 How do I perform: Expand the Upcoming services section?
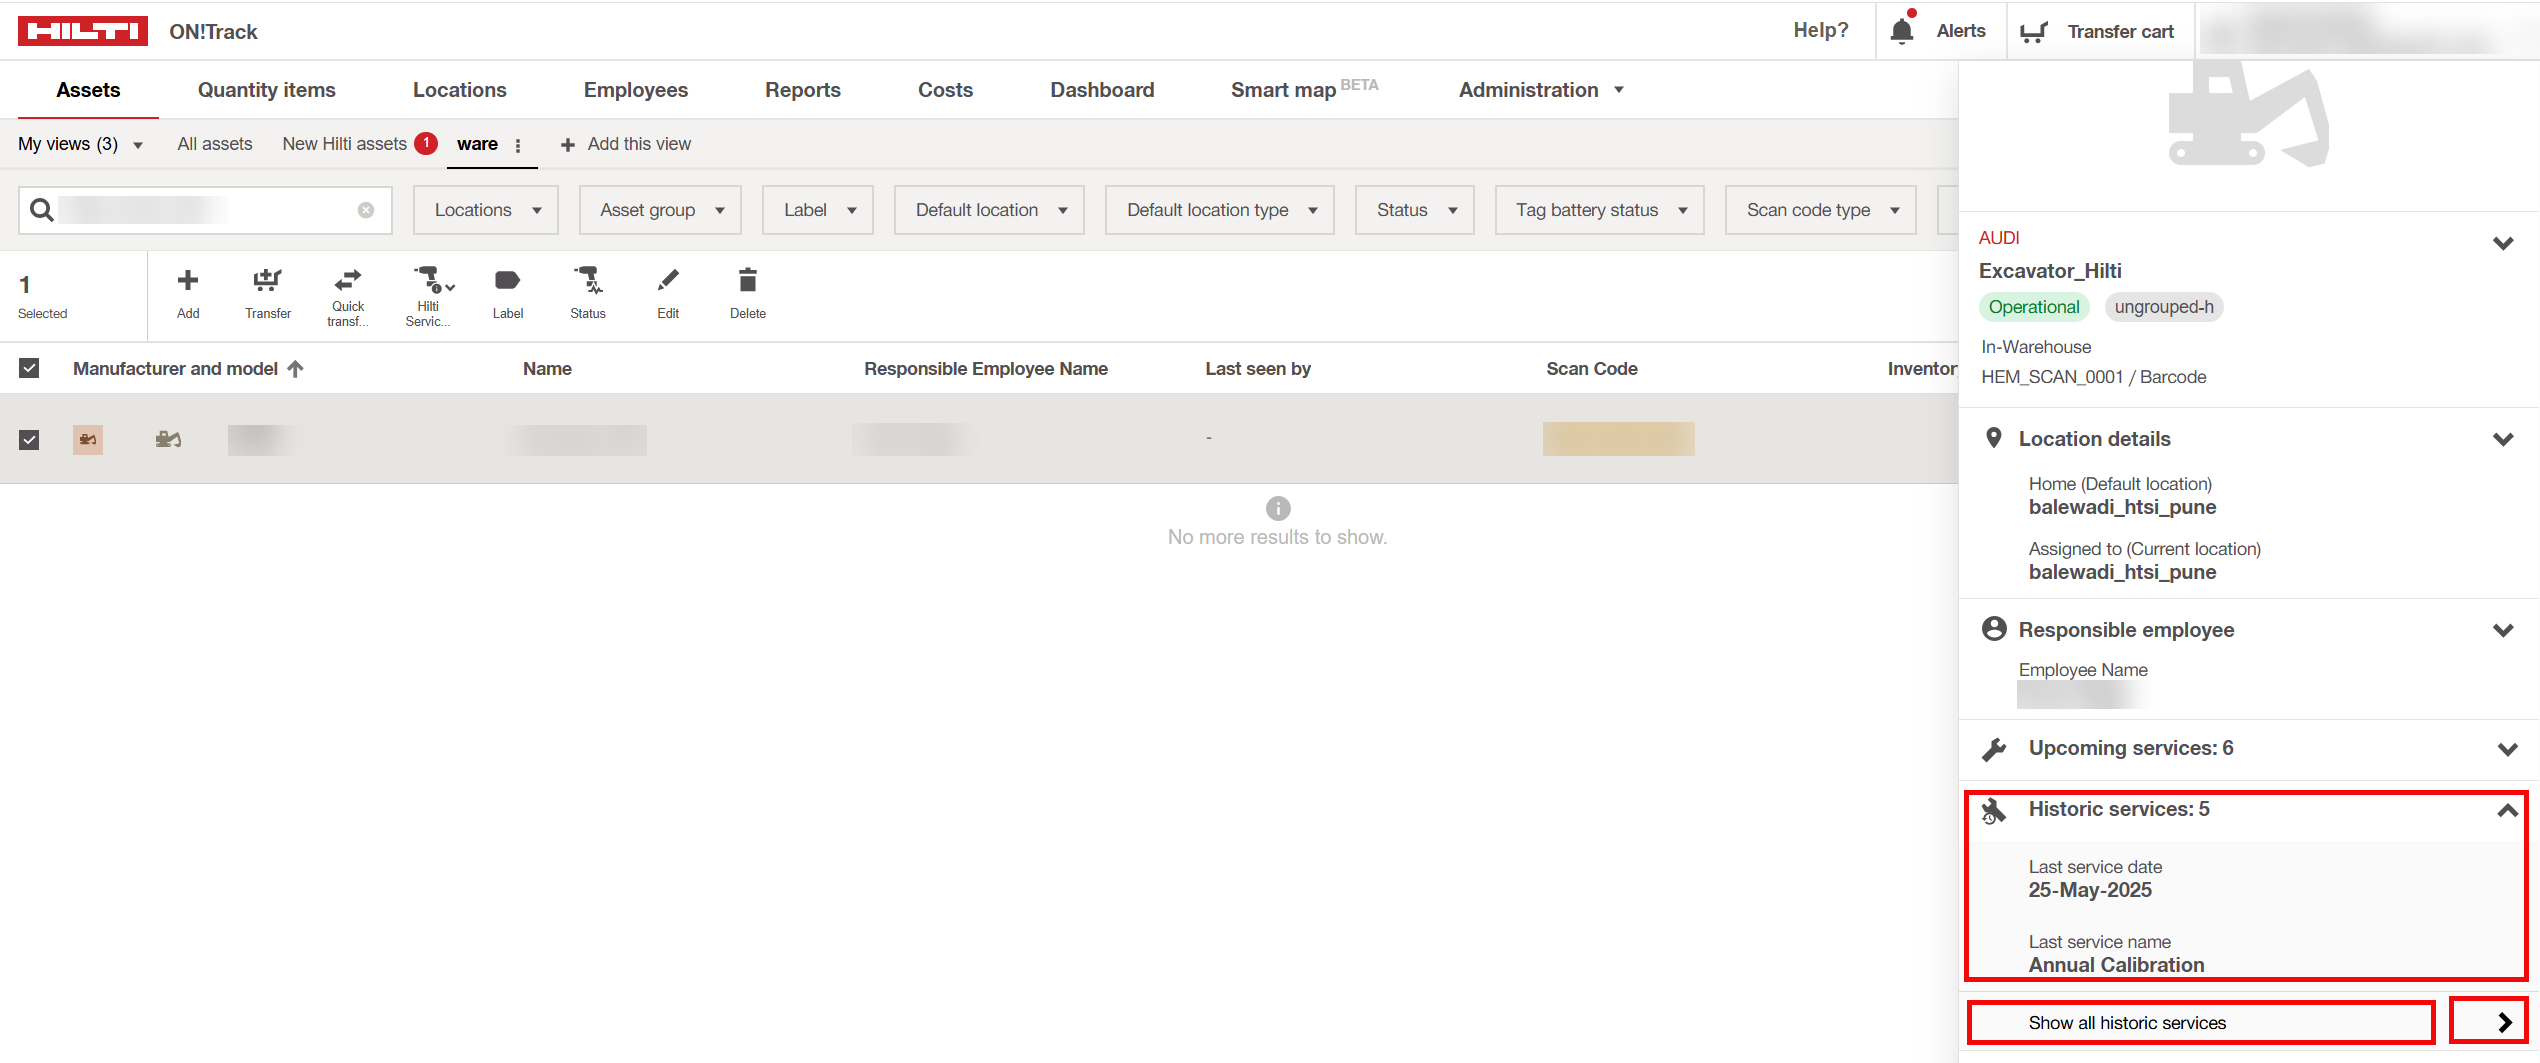pos(2506,749)
